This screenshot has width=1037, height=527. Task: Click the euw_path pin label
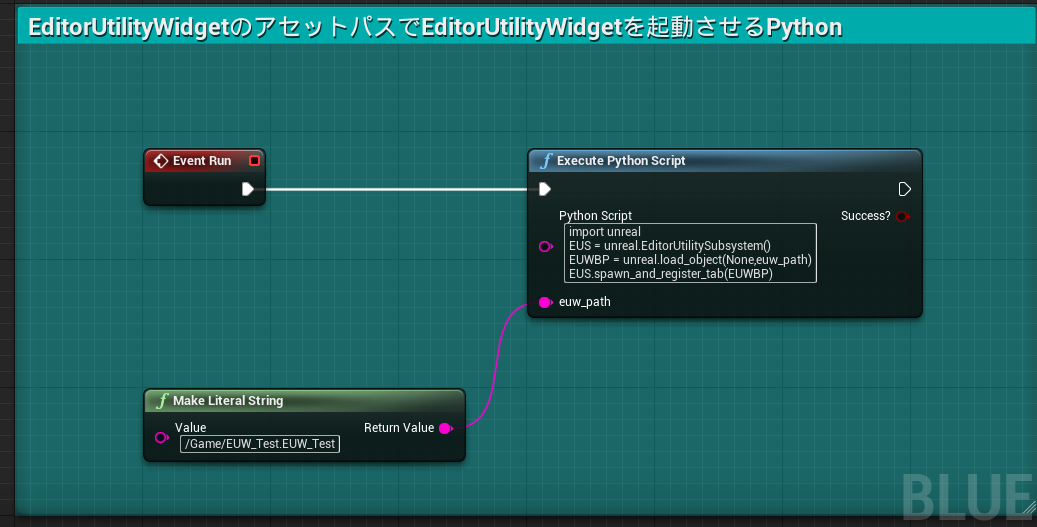click(585, 302)
